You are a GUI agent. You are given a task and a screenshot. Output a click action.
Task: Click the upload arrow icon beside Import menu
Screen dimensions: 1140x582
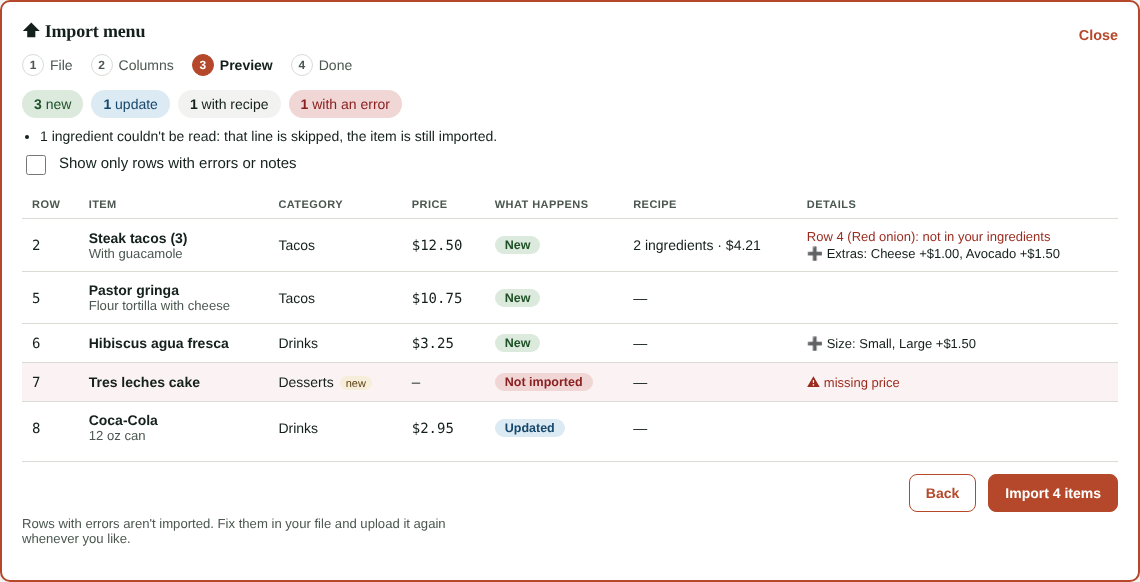(31, 31)
